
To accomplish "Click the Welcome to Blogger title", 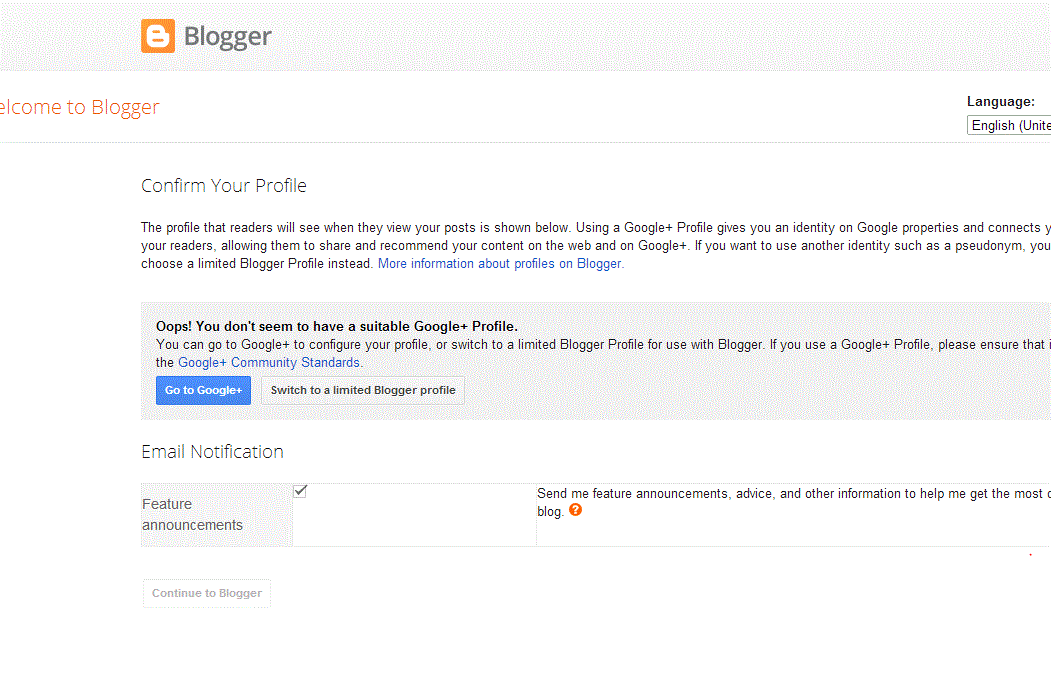I will 80,107.
